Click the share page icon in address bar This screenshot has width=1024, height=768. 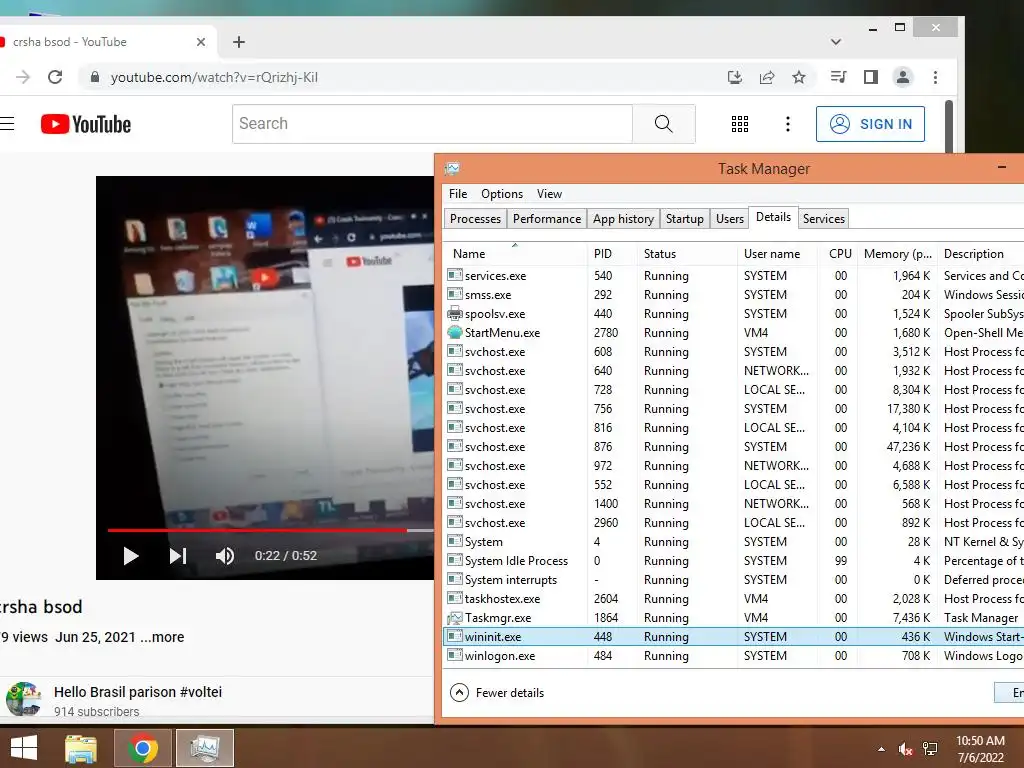[767, 77]
